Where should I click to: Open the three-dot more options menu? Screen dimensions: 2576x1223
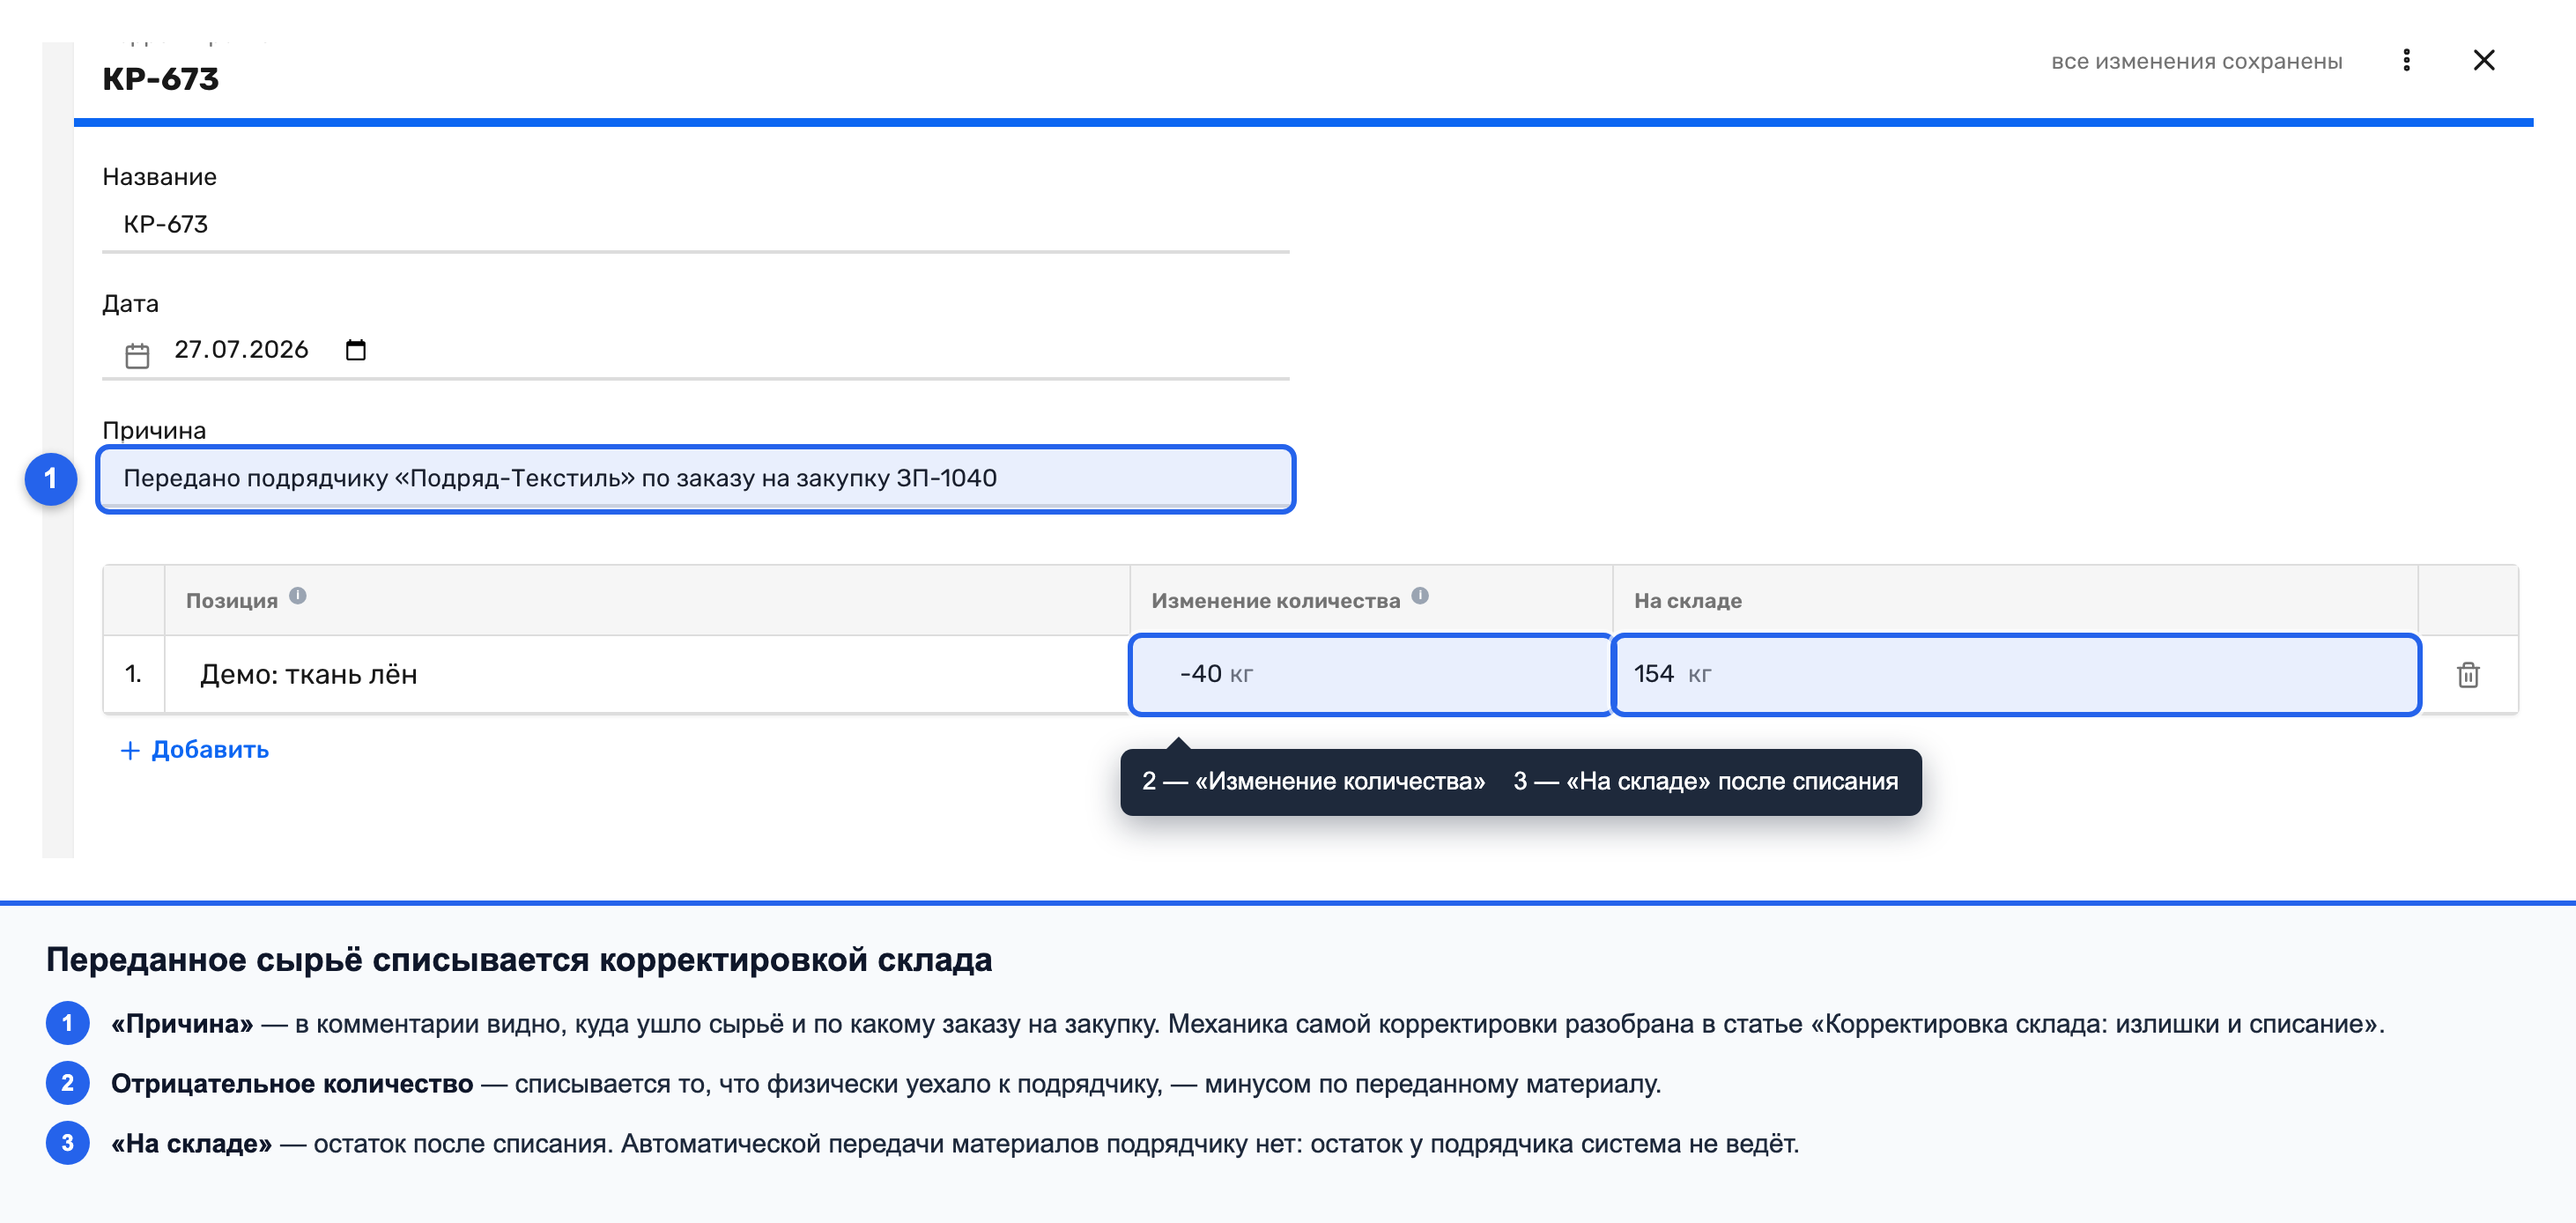coord(2406,61)
